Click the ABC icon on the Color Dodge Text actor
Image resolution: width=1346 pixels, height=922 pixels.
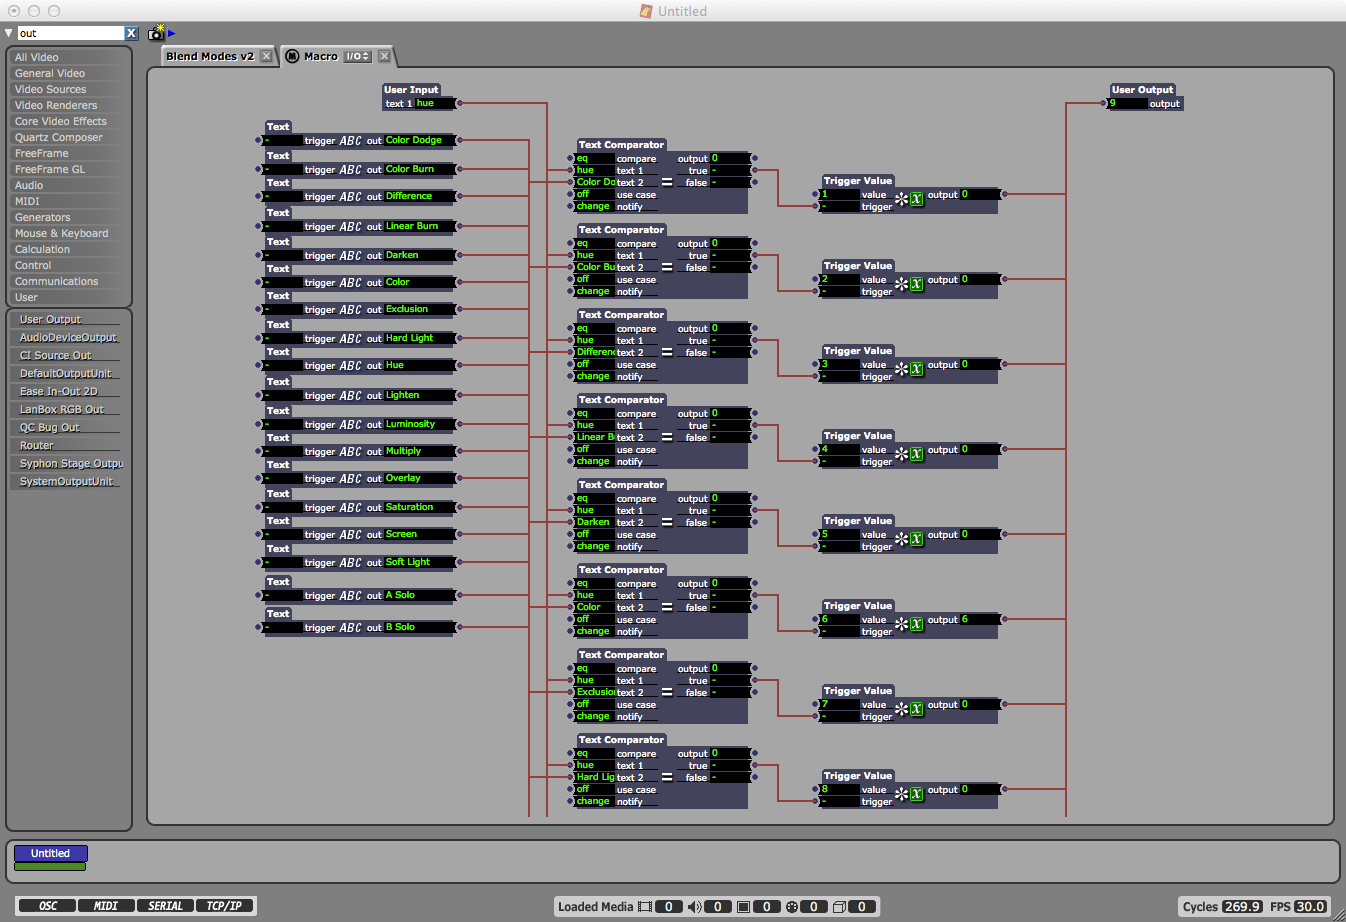(x=350, y=141)
